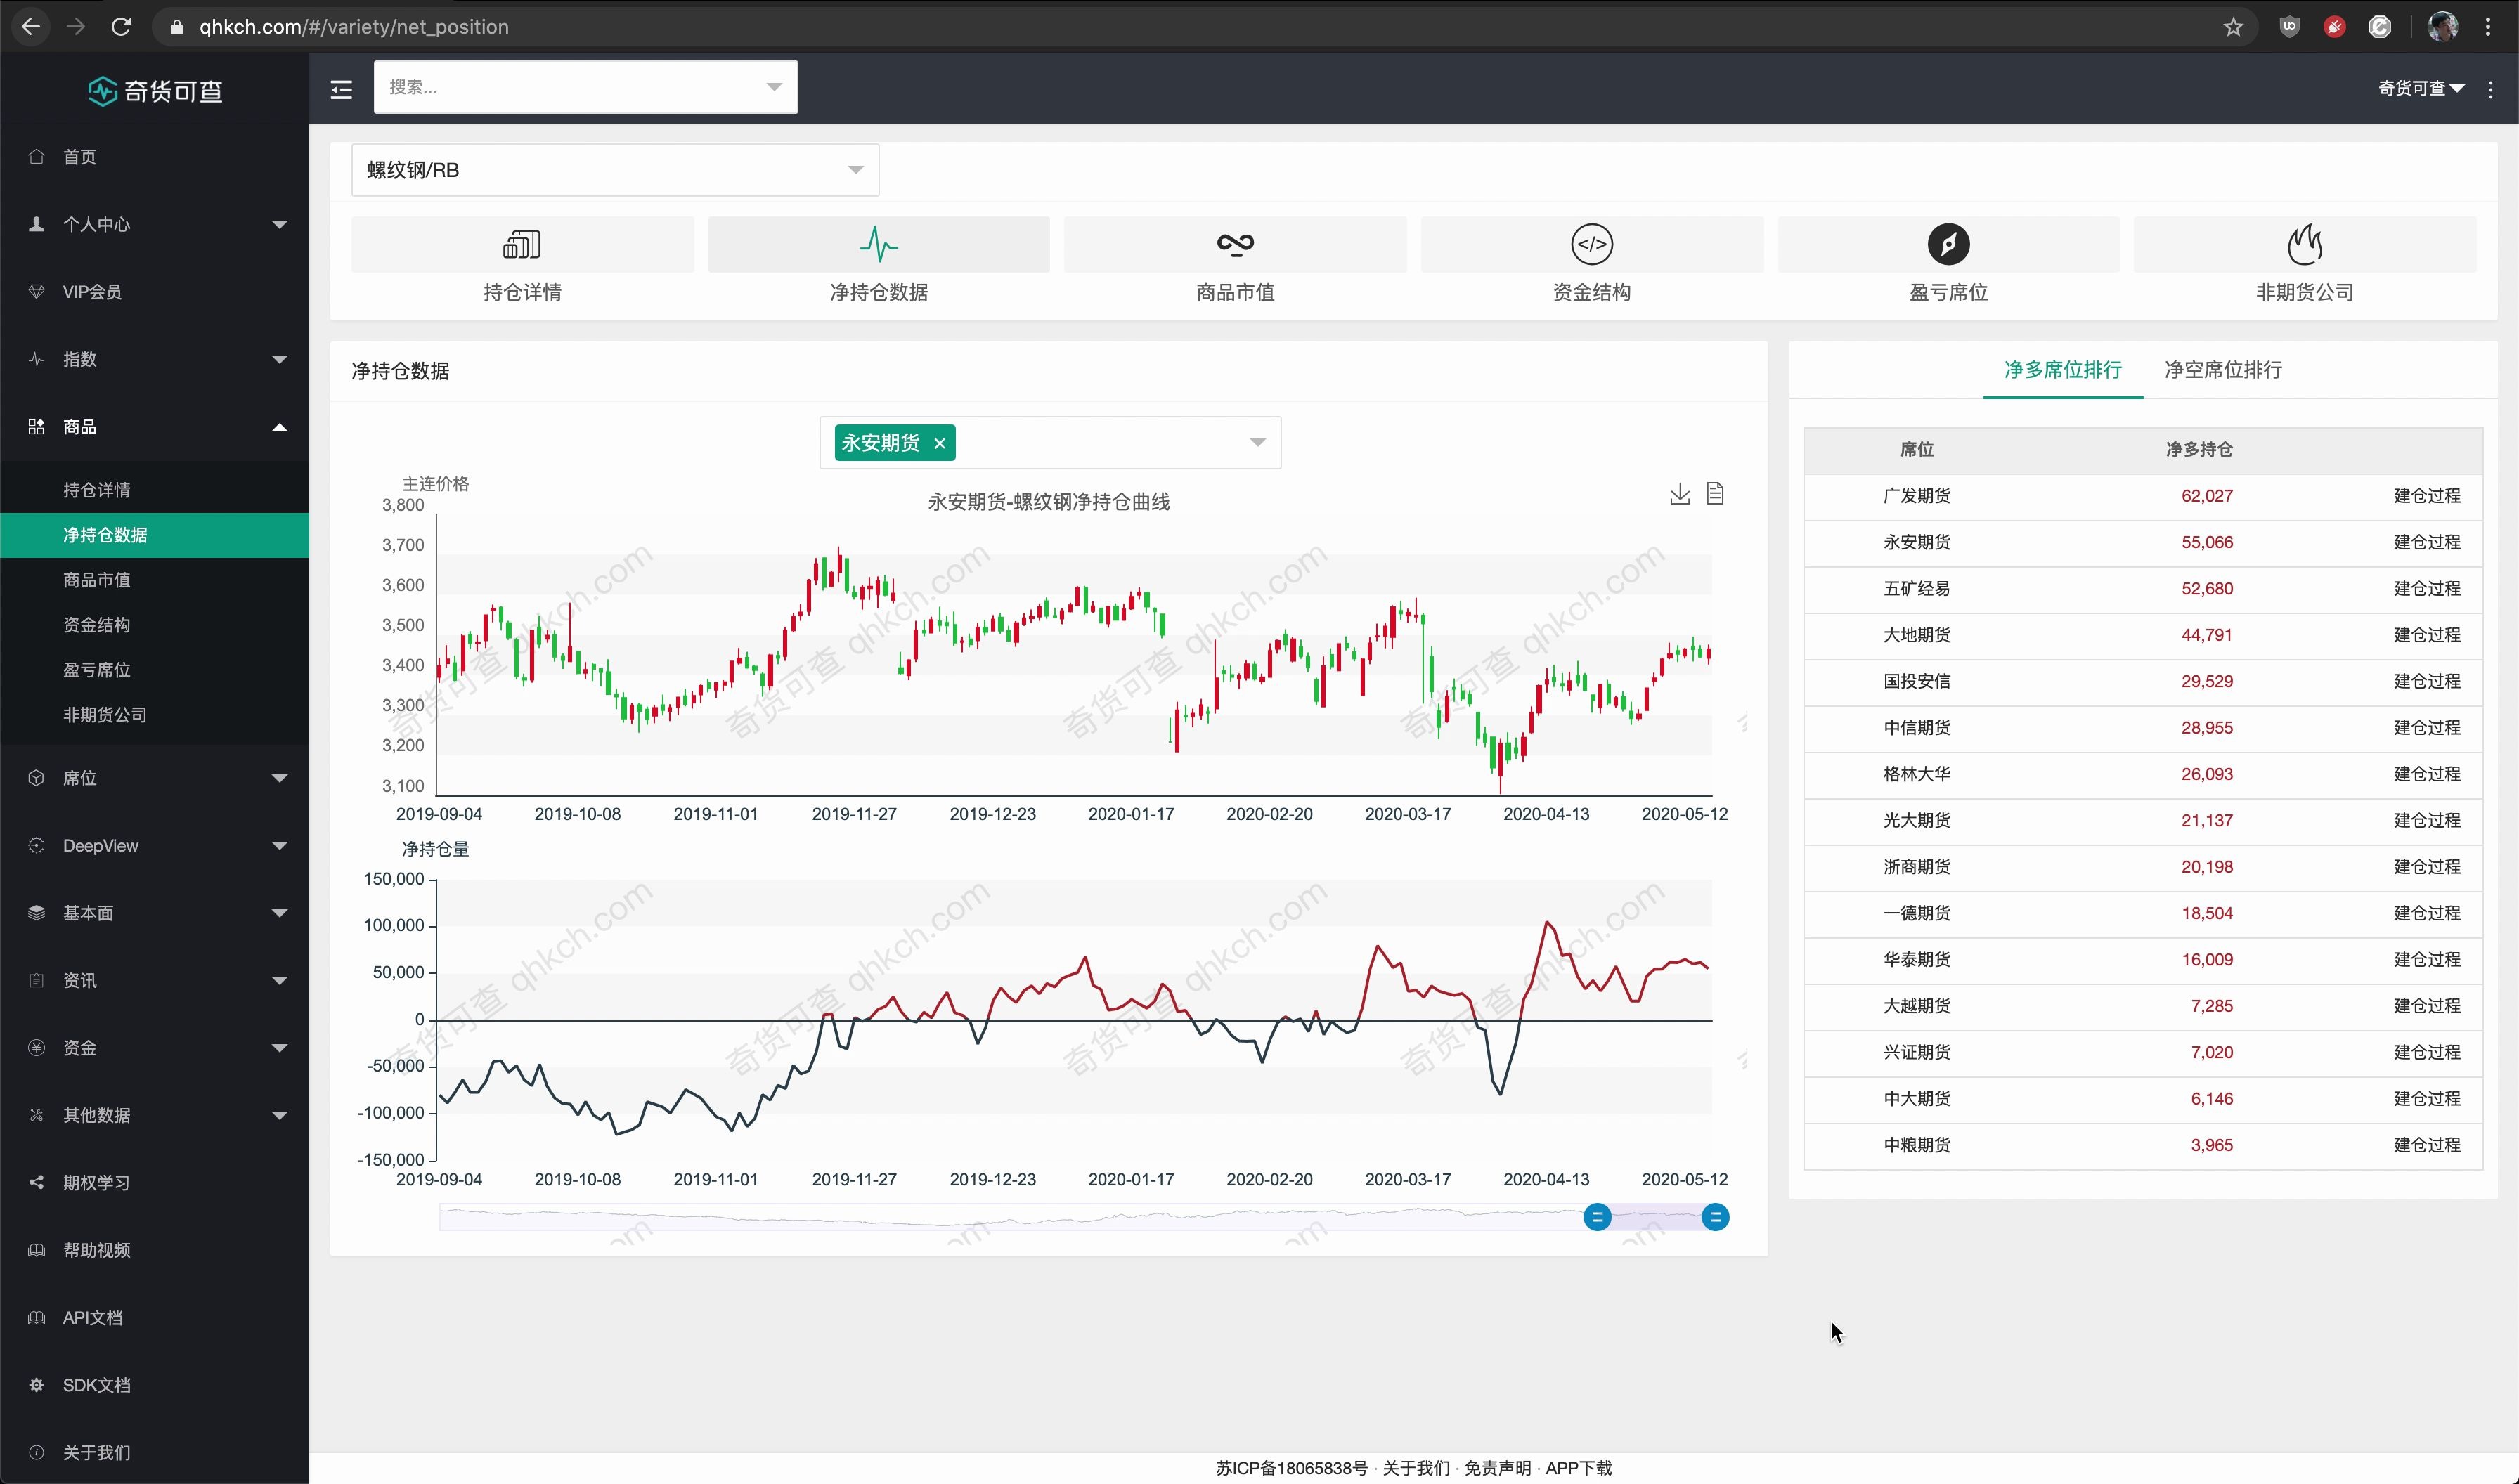Toggle sidebar with hamburger icon
This screenshot has height=1484, width=2519.
pyautogui.click(x=341, y=89)
